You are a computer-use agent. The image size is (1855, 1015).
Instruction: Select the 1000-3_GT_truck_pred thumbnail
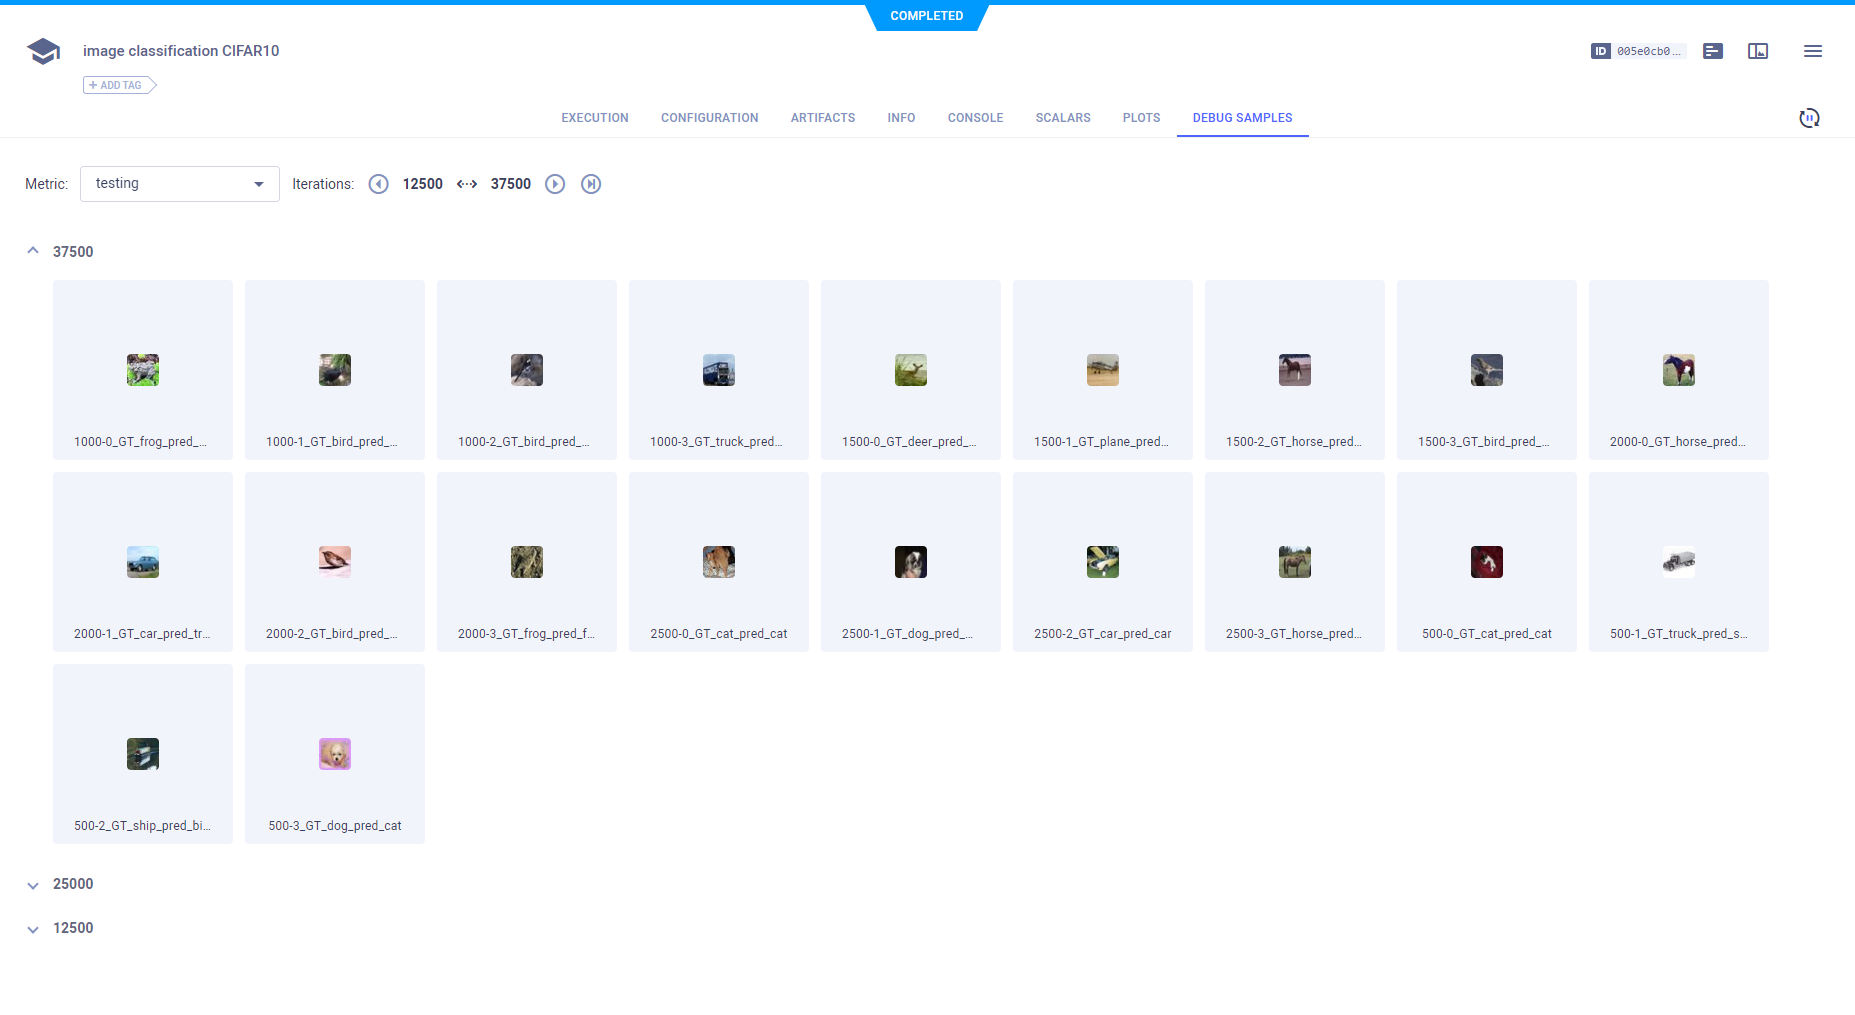point(719,370)
